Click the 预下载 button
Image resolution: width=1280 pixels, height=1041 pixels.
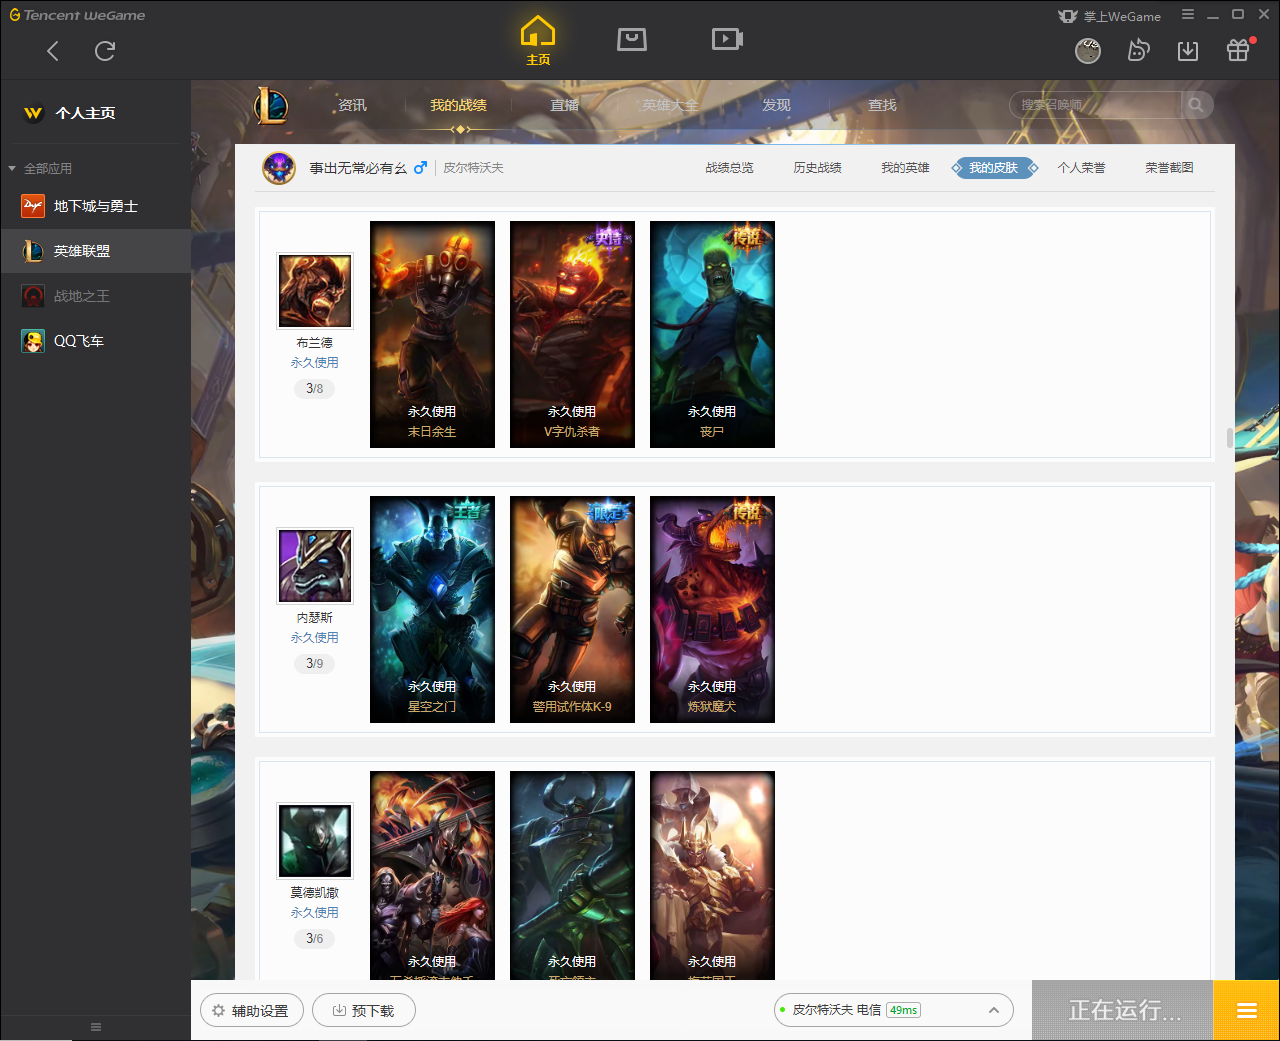[364, 1010]
